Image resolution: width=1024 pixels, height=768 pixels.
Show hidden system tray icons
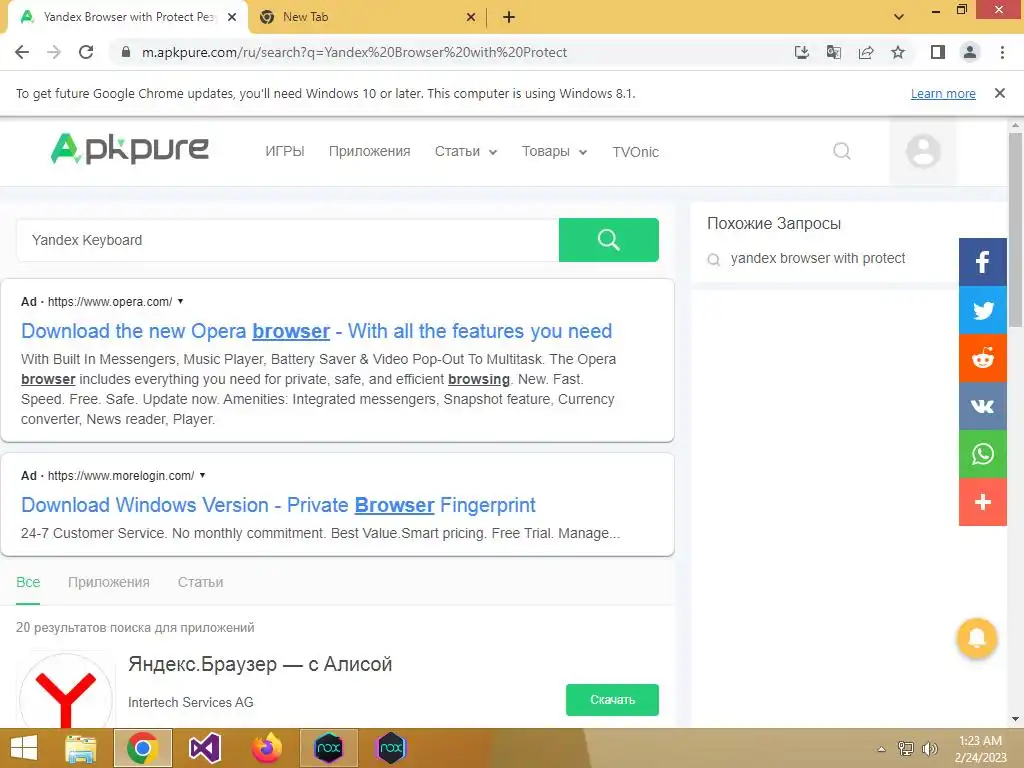(882, 749)
